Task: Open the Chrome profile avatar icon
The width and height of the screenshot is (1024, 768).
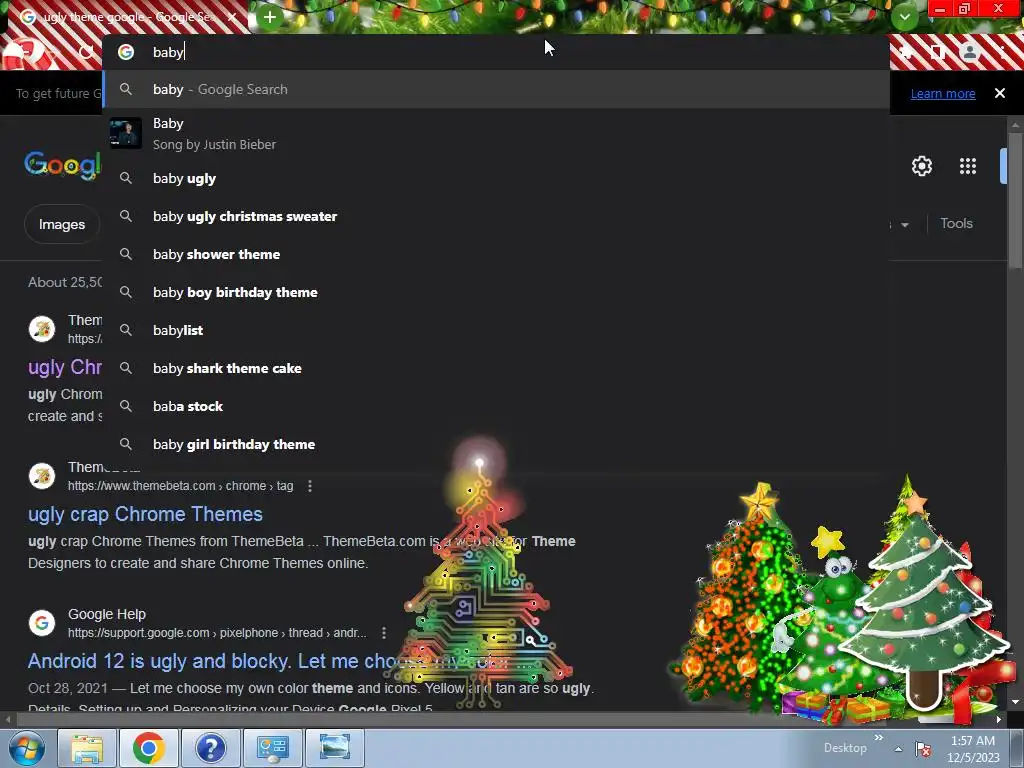Action: [970, 52]
